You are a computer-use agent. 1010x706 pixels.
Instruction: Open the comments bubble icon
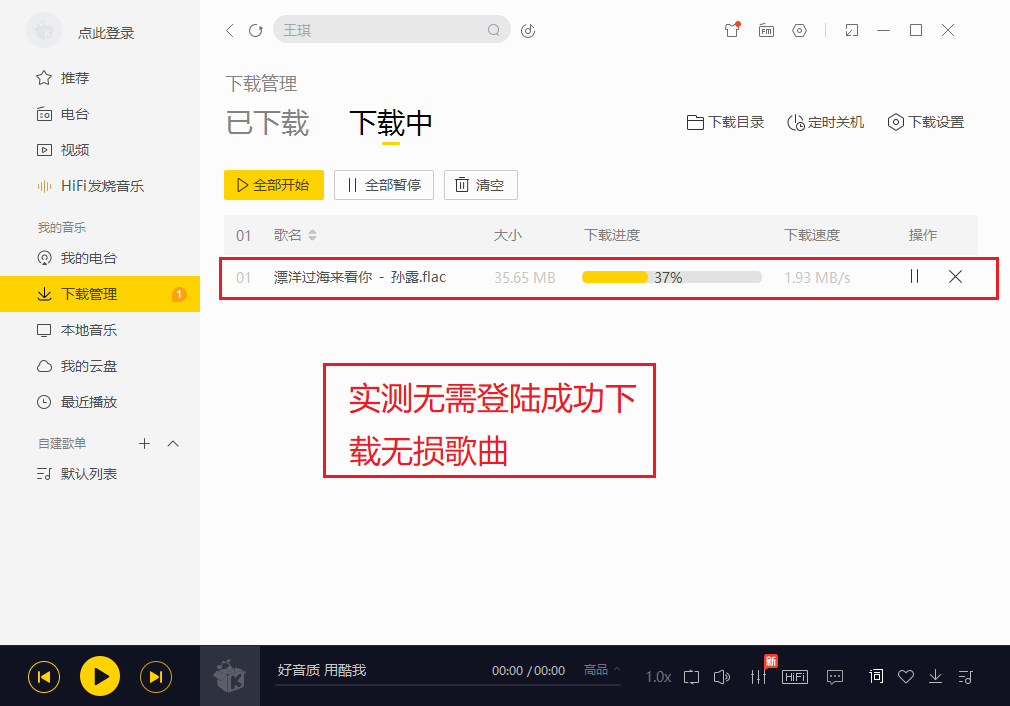(x=835, y=677)
